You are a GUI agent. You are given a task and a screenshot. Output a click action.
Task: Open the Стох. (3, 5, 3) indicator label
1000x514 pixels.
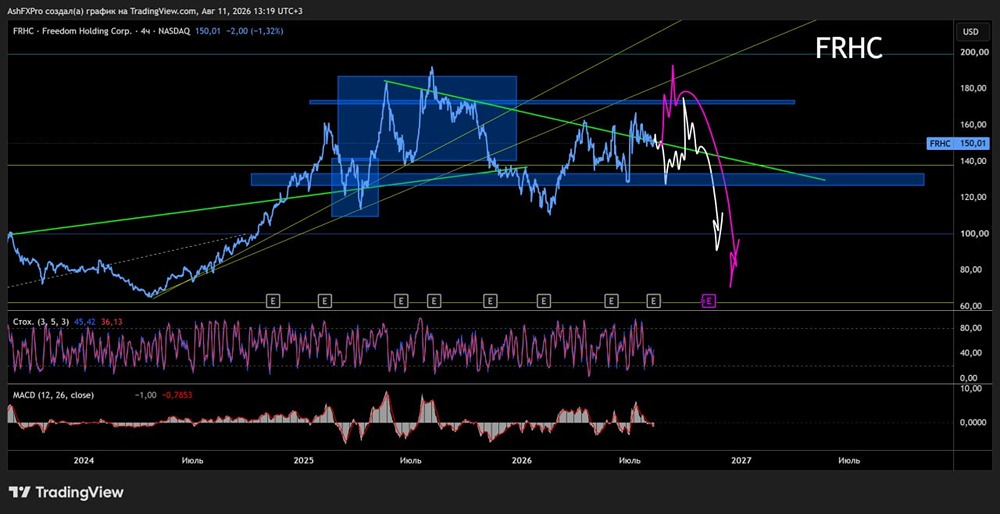point(42,323)
